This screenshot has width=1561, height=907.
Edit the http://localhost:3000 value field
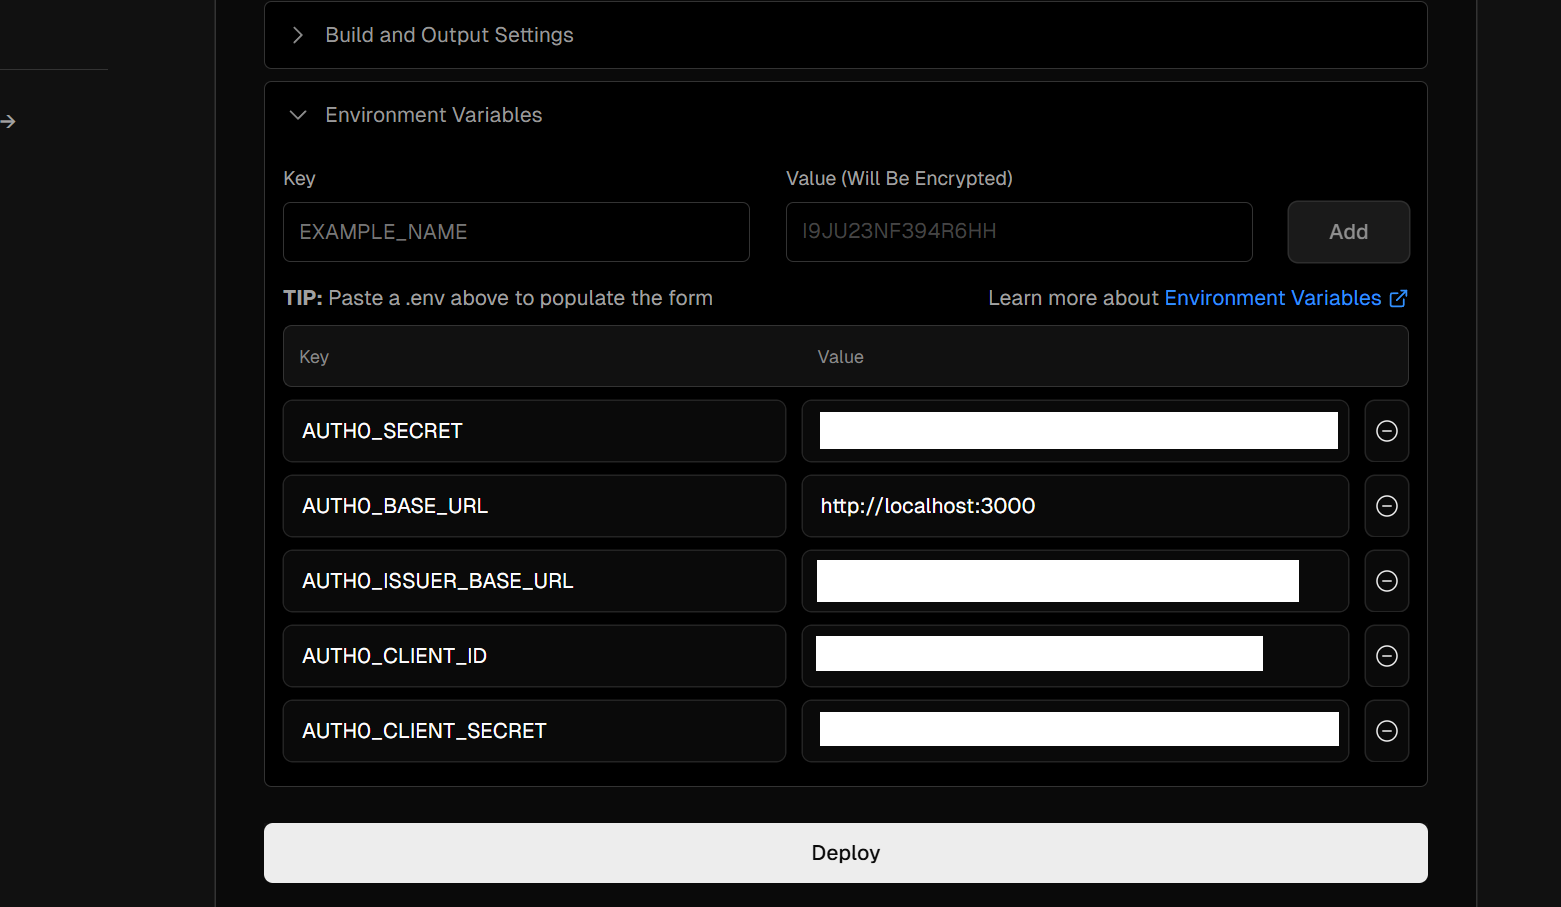pyautogui.click(x=1075, y=506)
